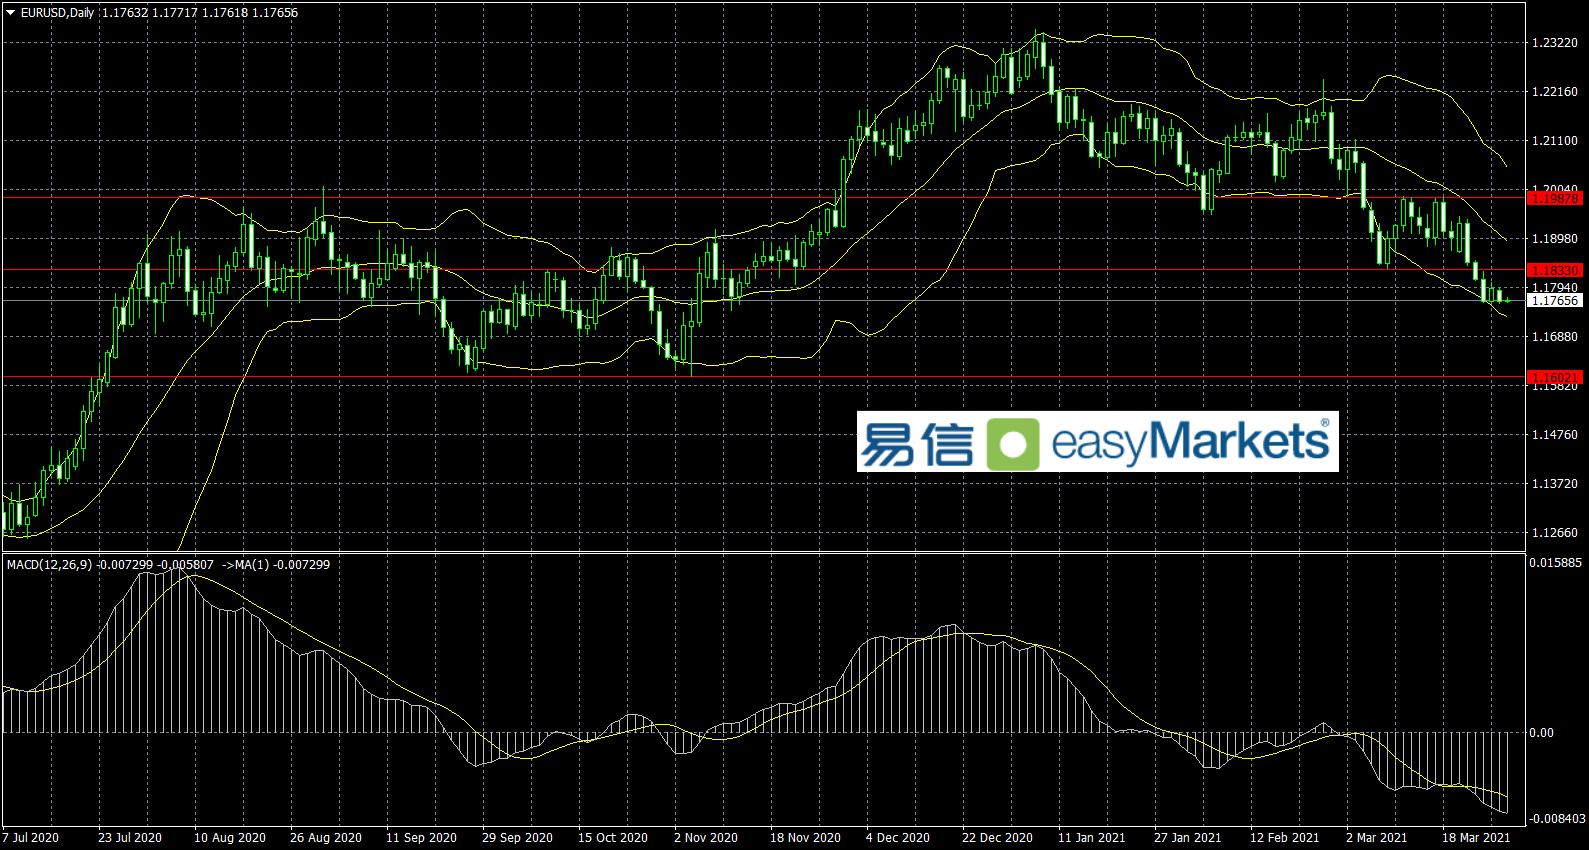The image size is (1589, 850).
Task: Click the triangle arrow beside EURUSD,Daily
Action: pos(11,13)
